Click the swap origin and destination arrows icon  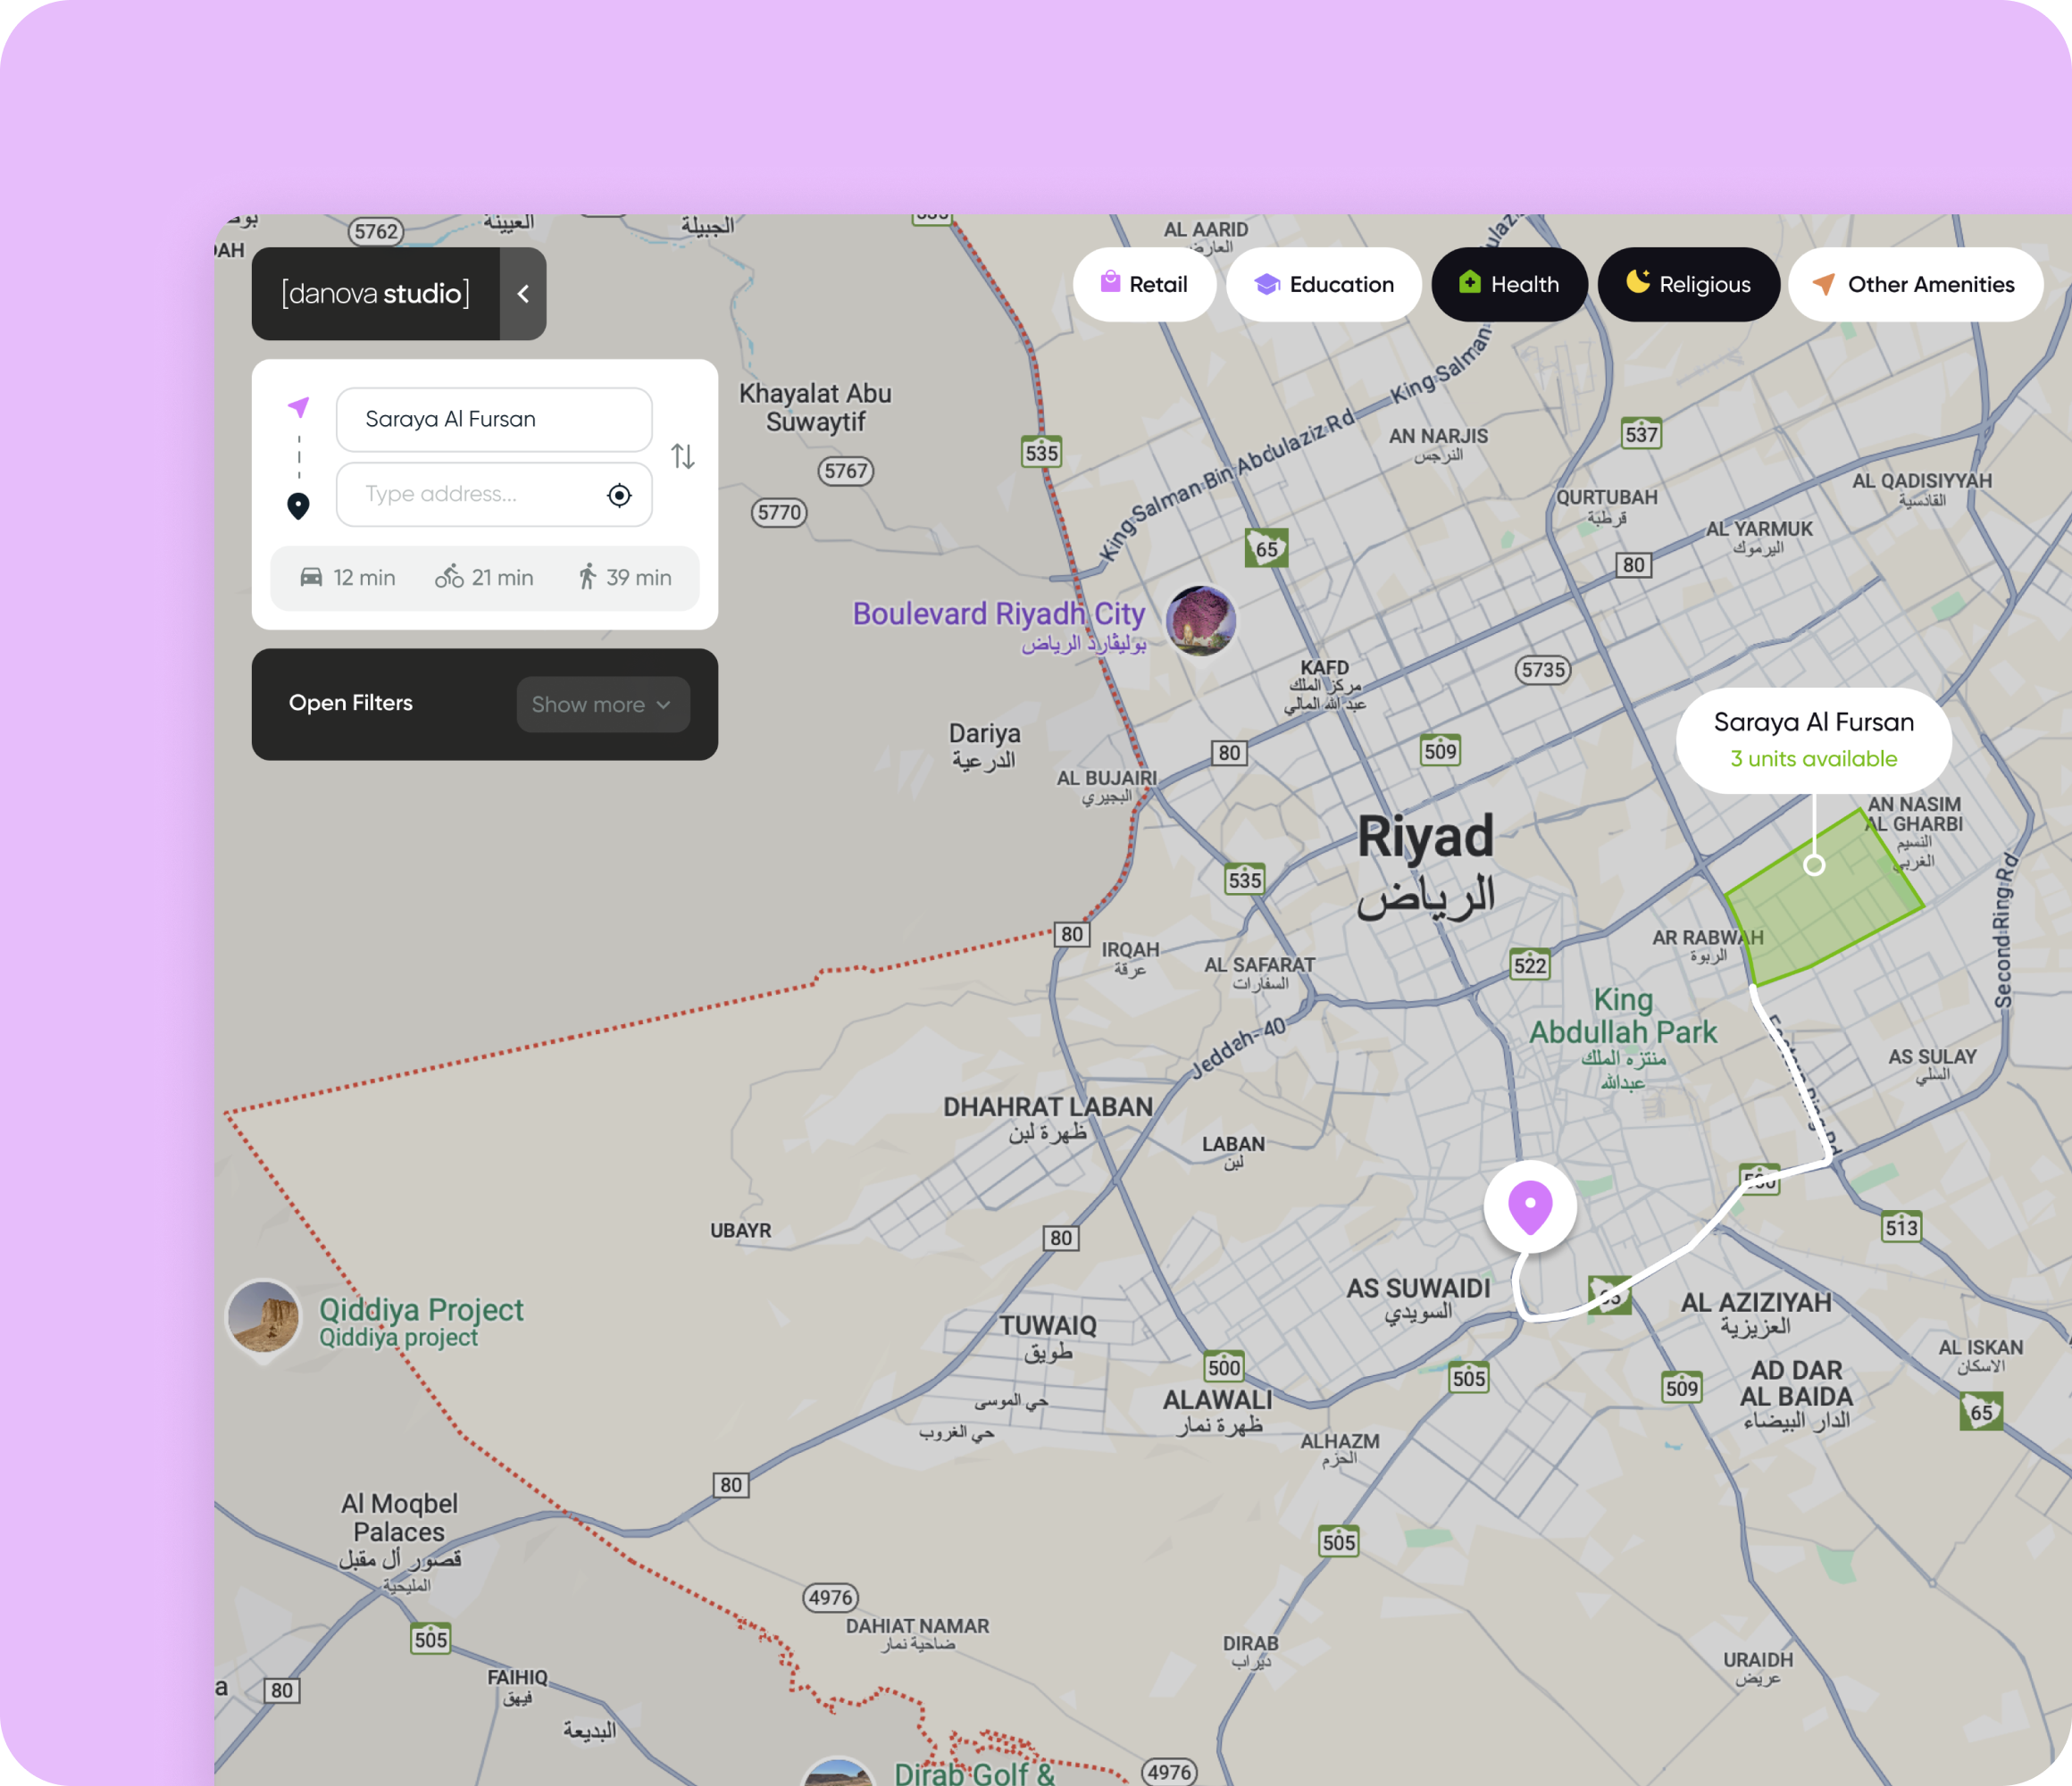coord(684,456)
